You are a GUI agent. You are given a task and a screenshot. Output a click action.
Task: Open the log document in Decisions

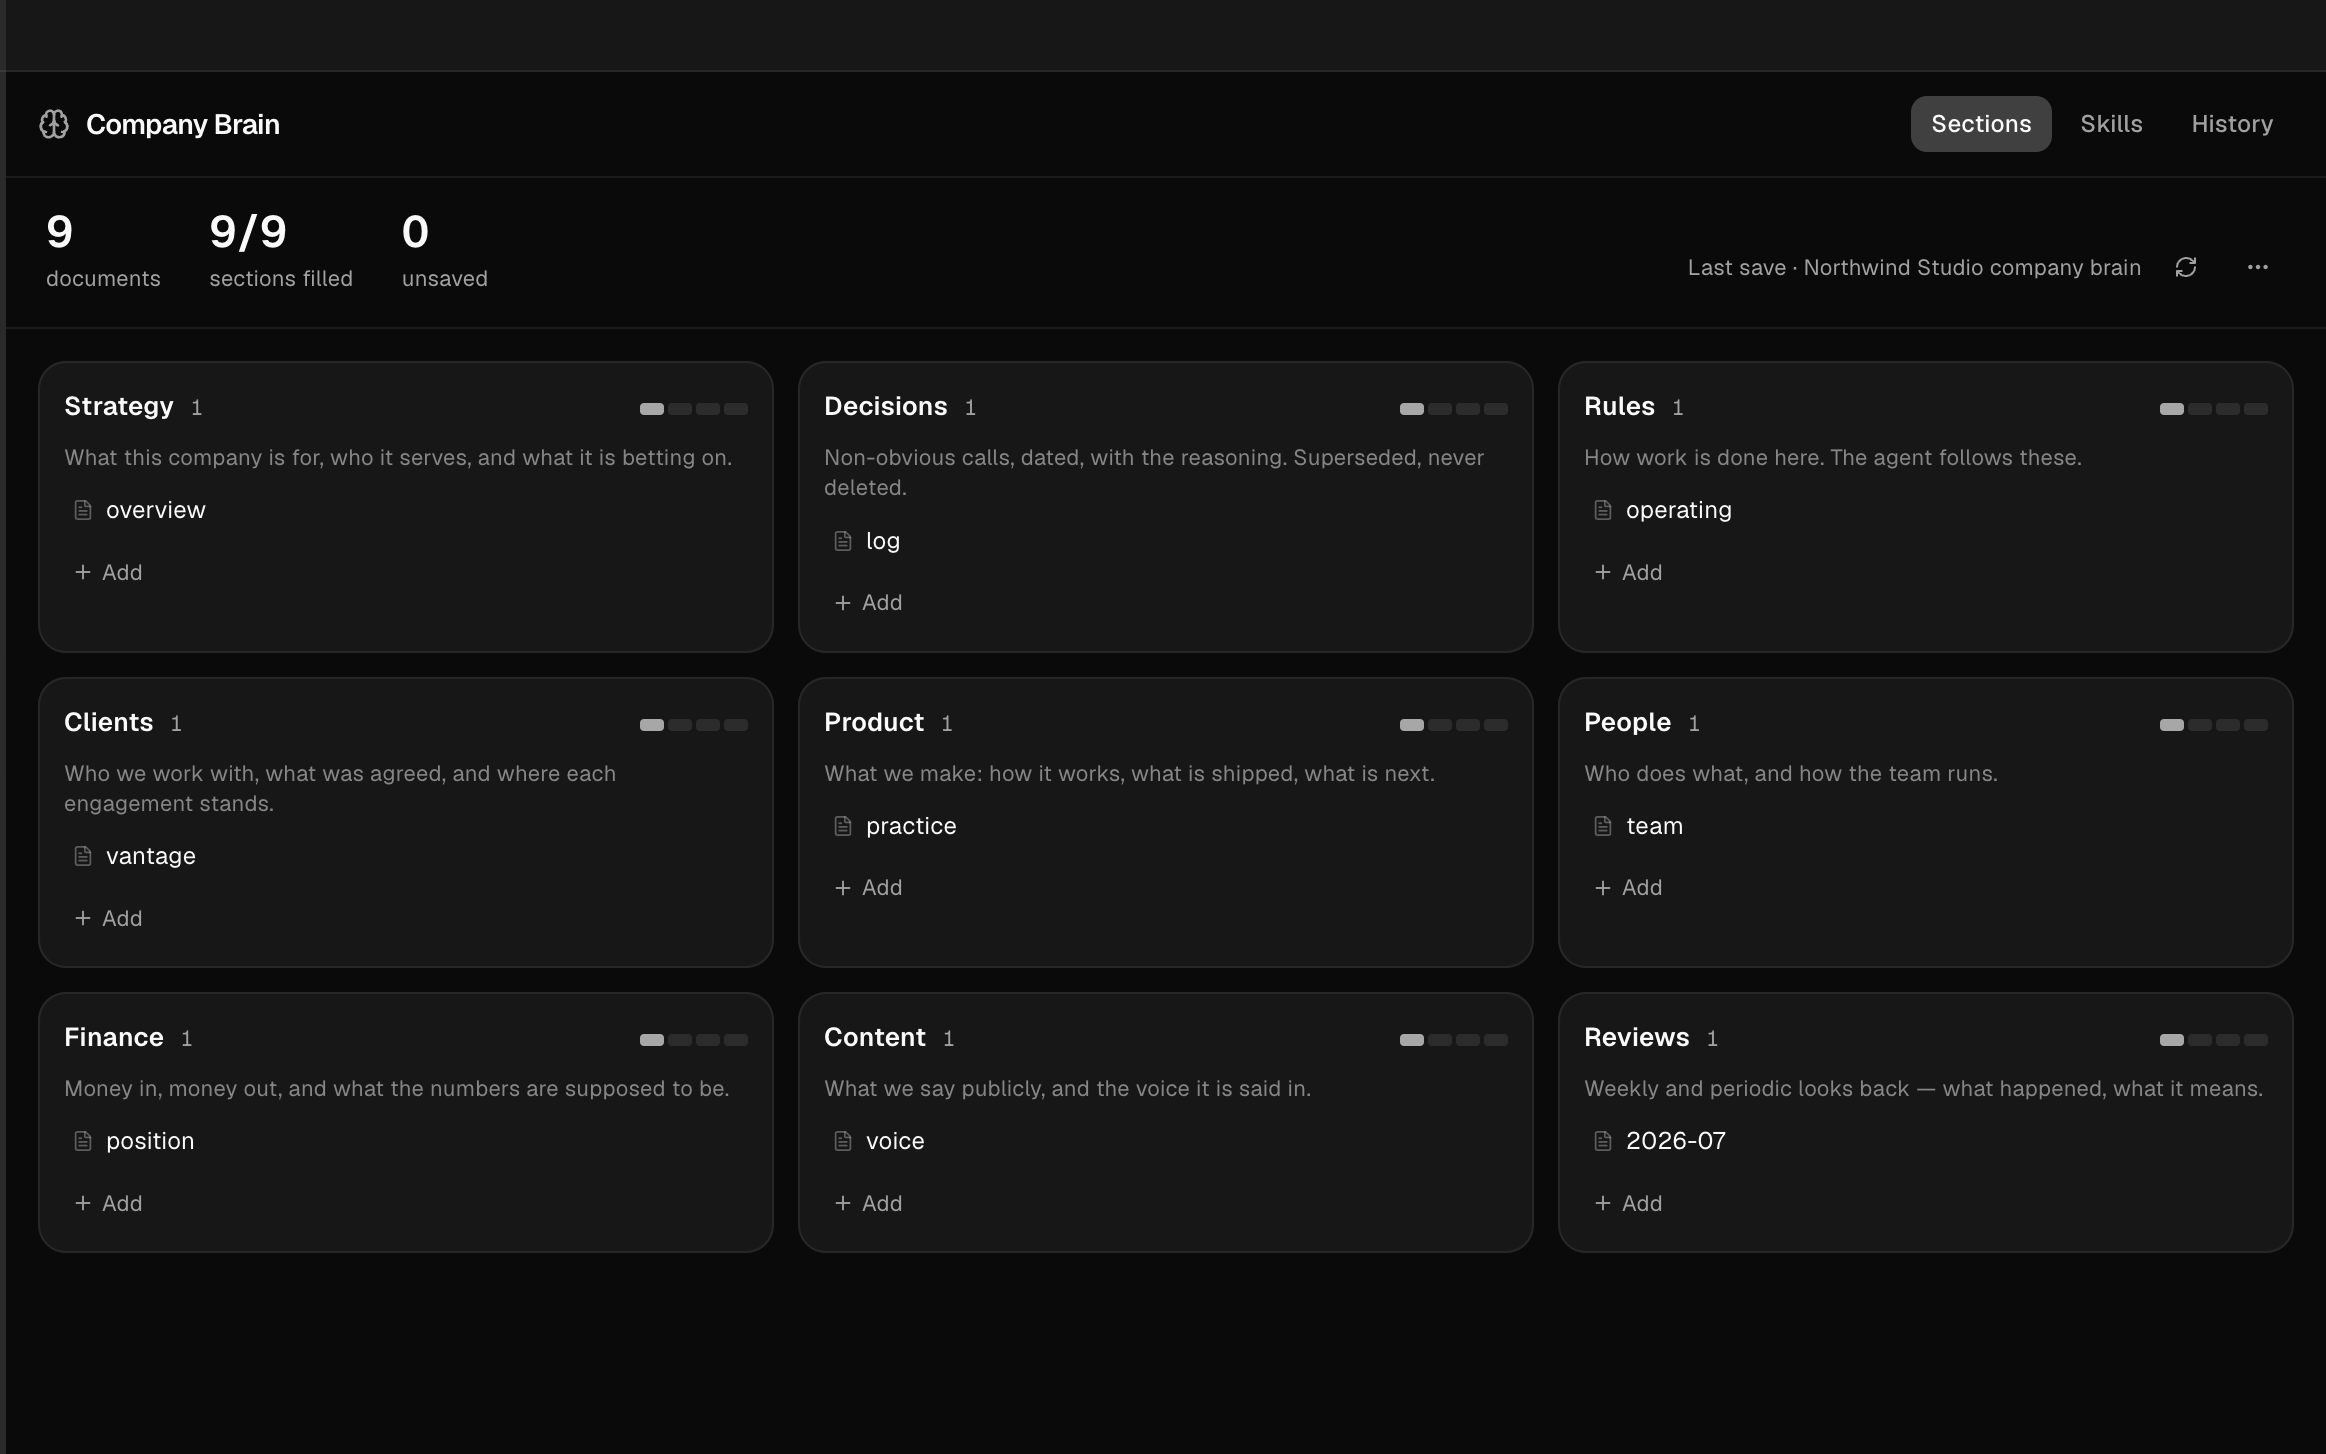(883, 541)
